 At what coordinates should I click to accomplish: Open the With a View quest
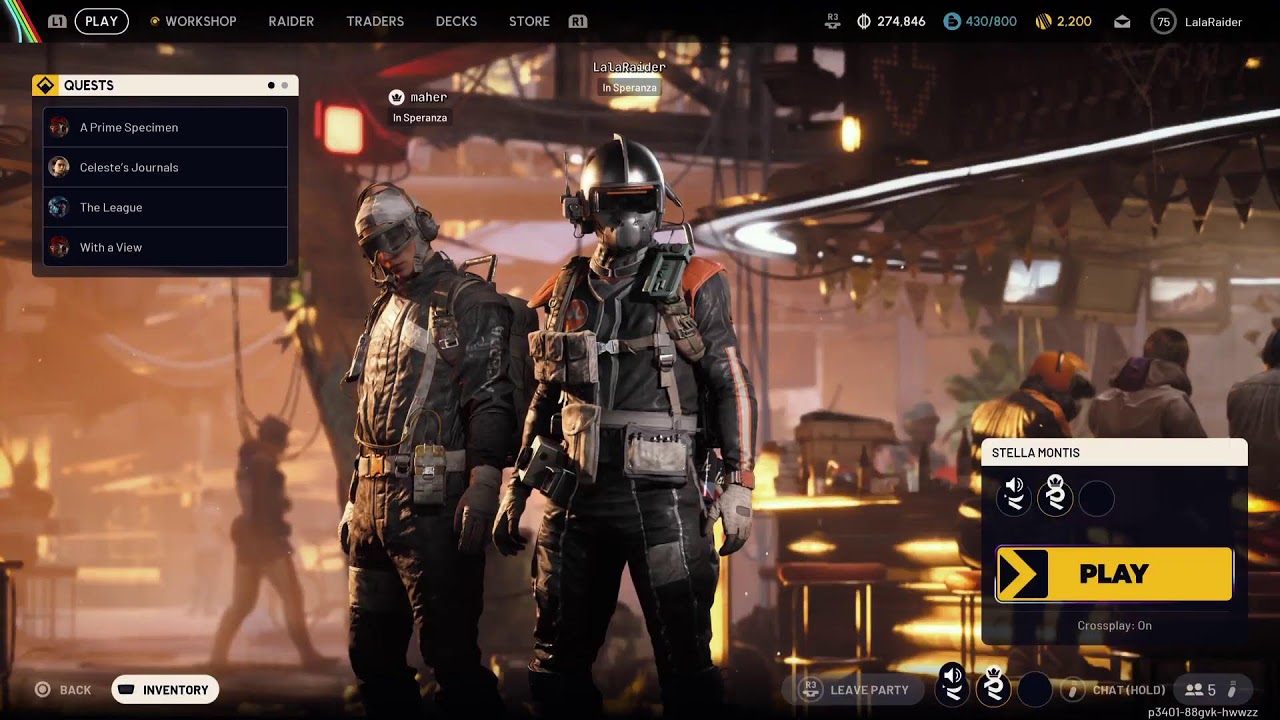click(x=165, y=247)
